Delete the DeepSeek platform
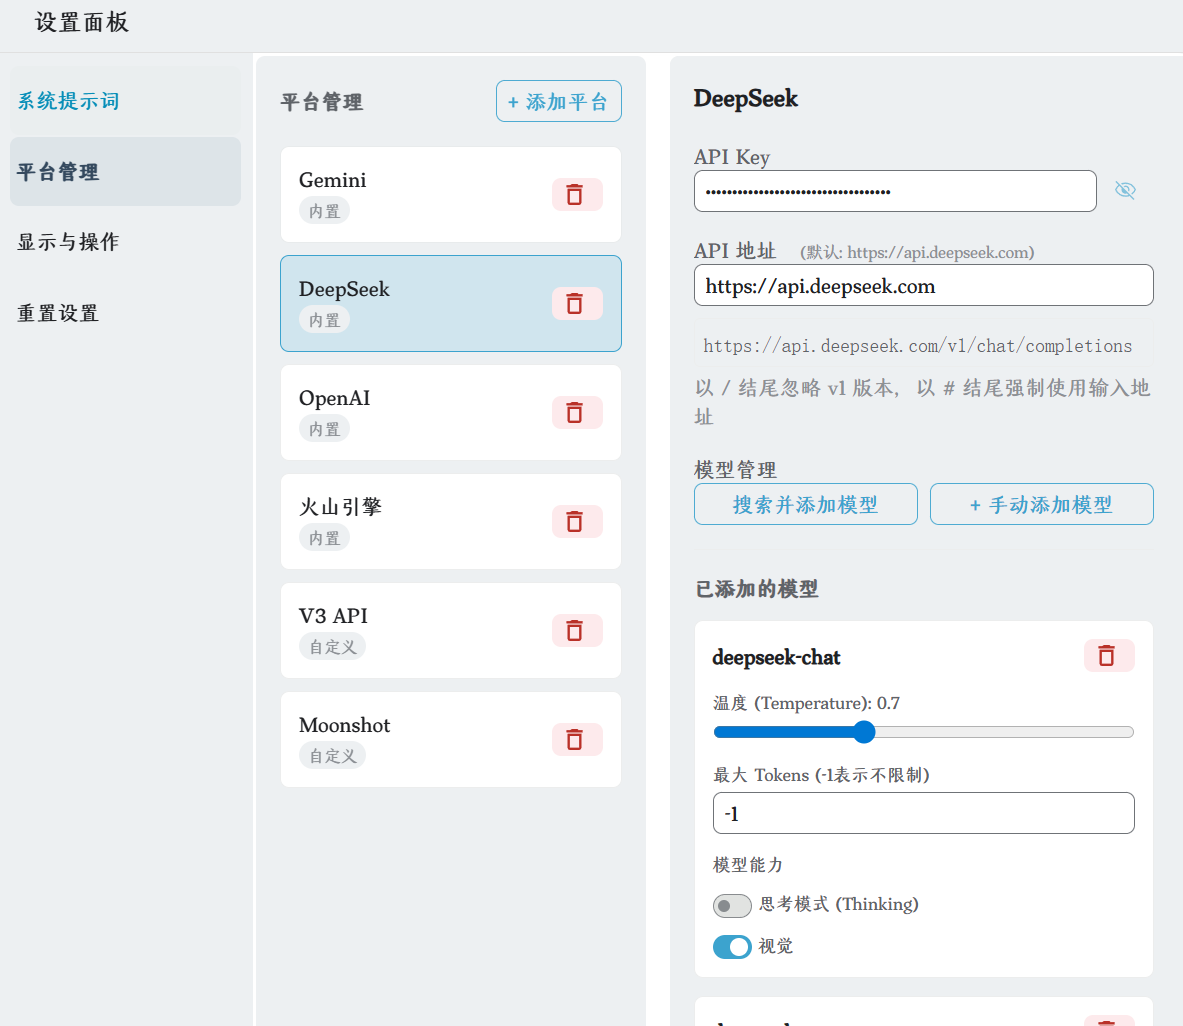 (576, 303)
